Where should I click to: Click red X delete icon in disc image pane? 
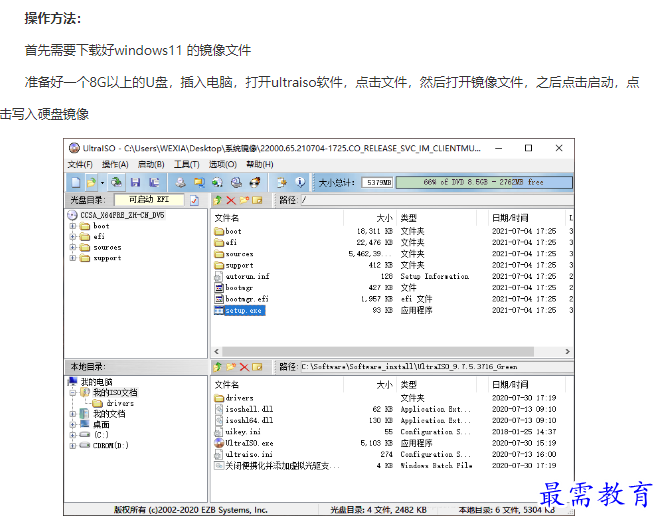tap(231, 200)
